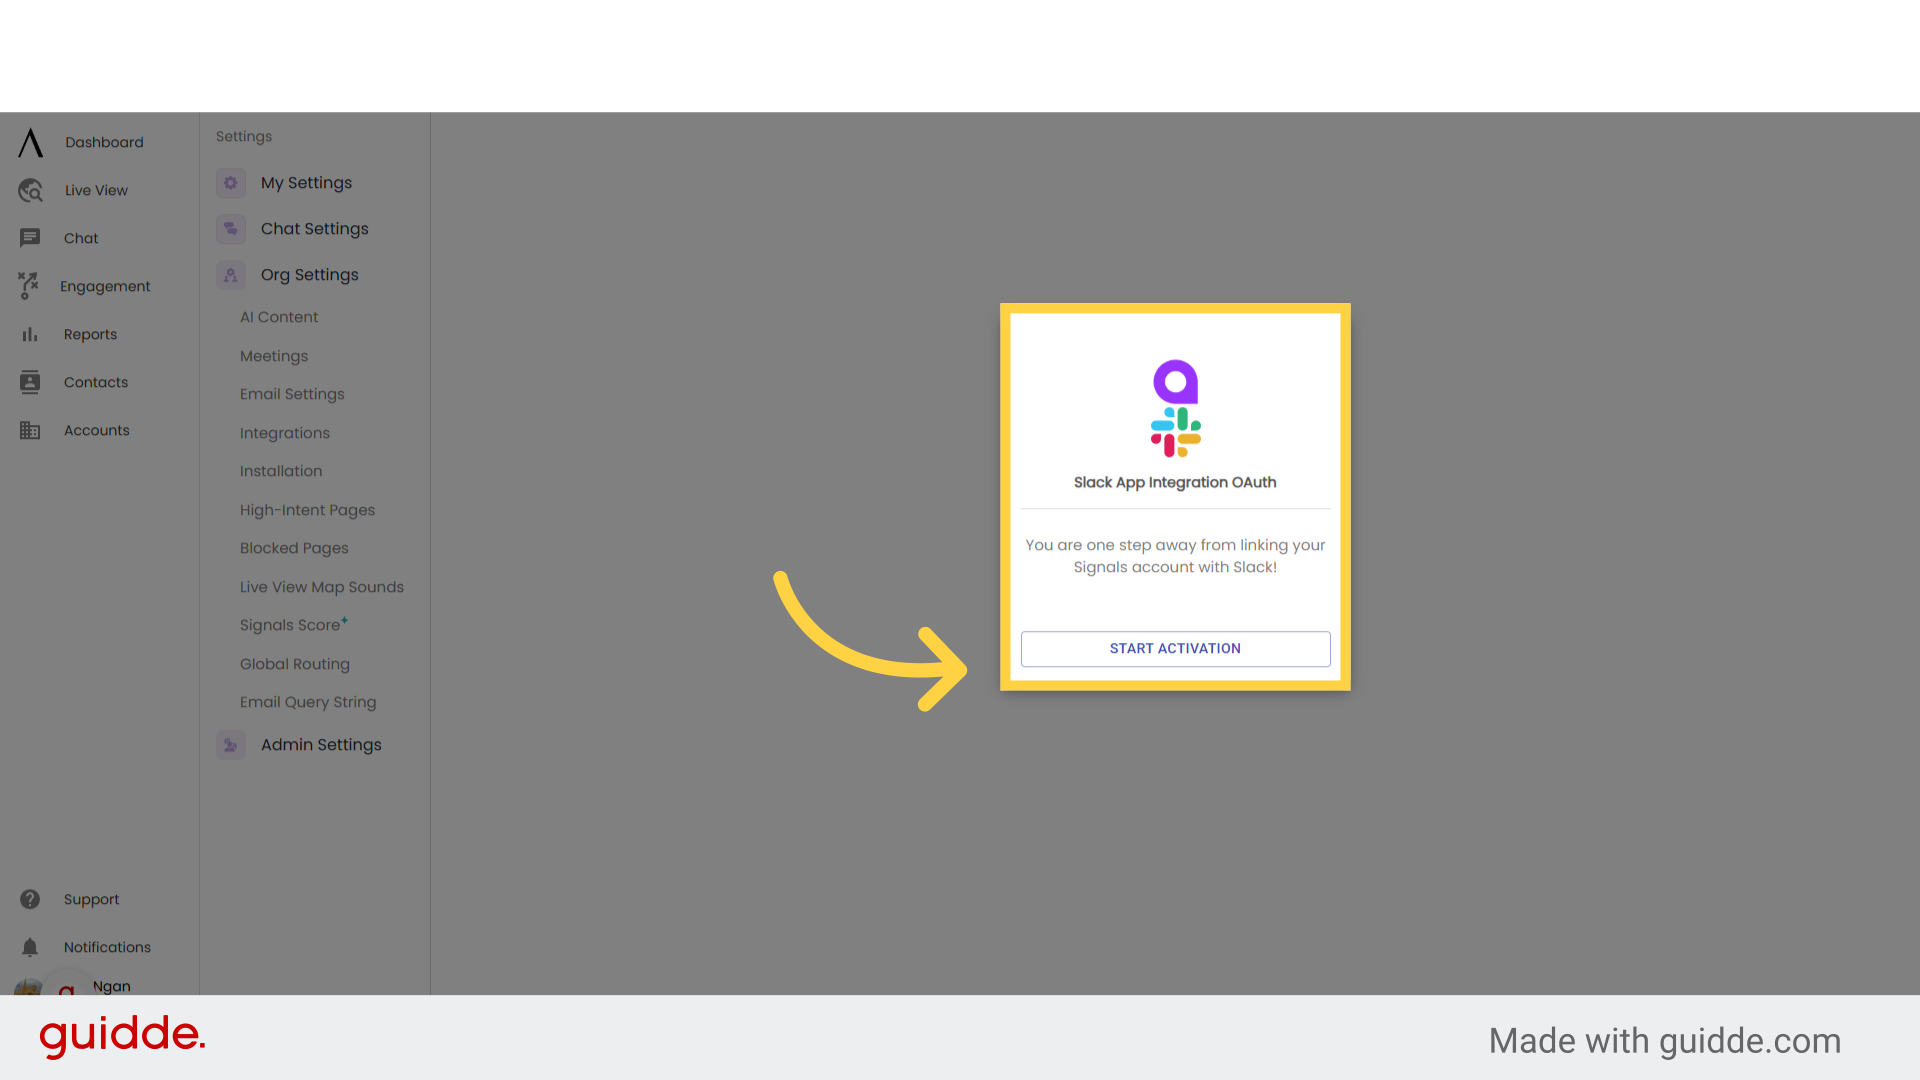Open AI Content settings
The height and width of the screenshot is (1080, 1920).
pos(279,317)
